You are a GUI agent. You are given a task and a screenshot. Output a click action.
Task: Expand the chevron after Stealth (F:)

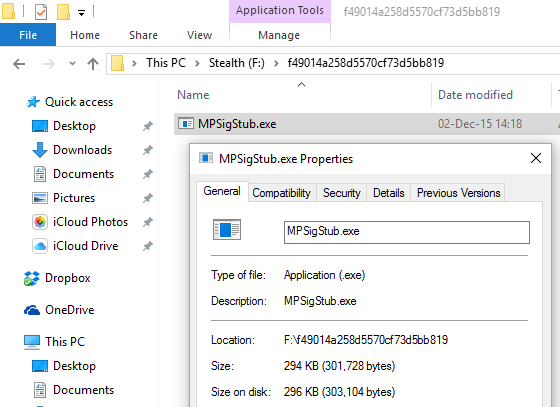coord(276,64)
